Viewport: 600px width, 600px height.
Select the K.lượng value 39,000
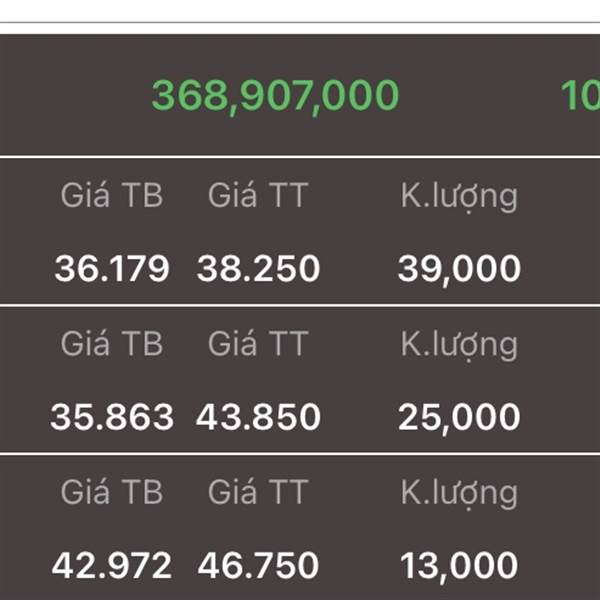459,269
